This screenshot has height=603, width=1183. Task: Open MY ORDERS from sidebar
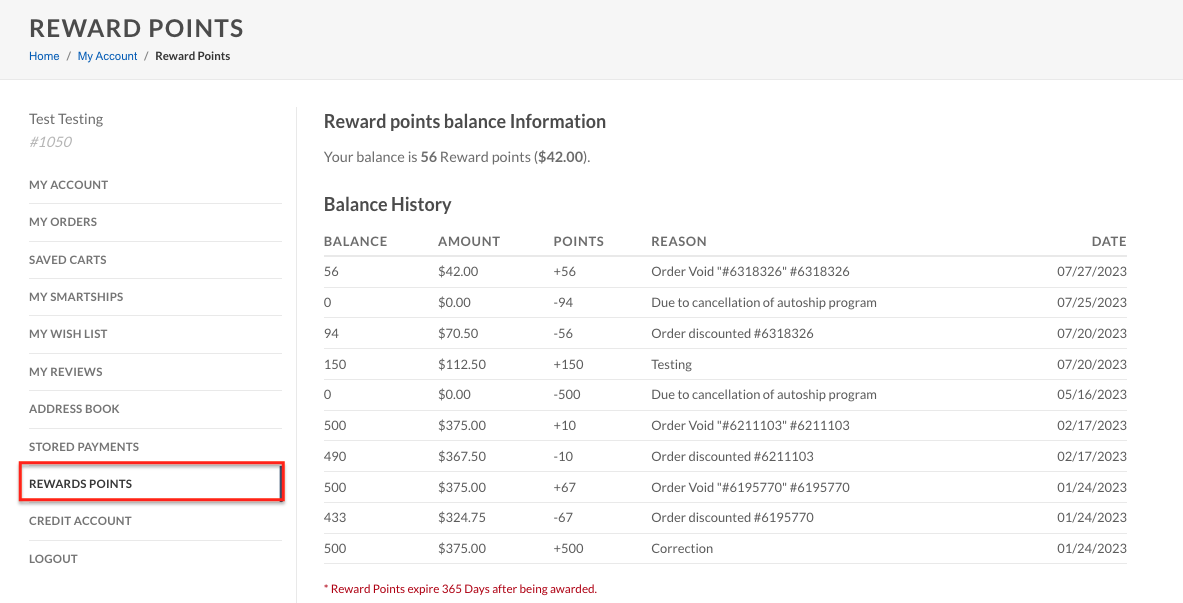(x=63, y=222)
